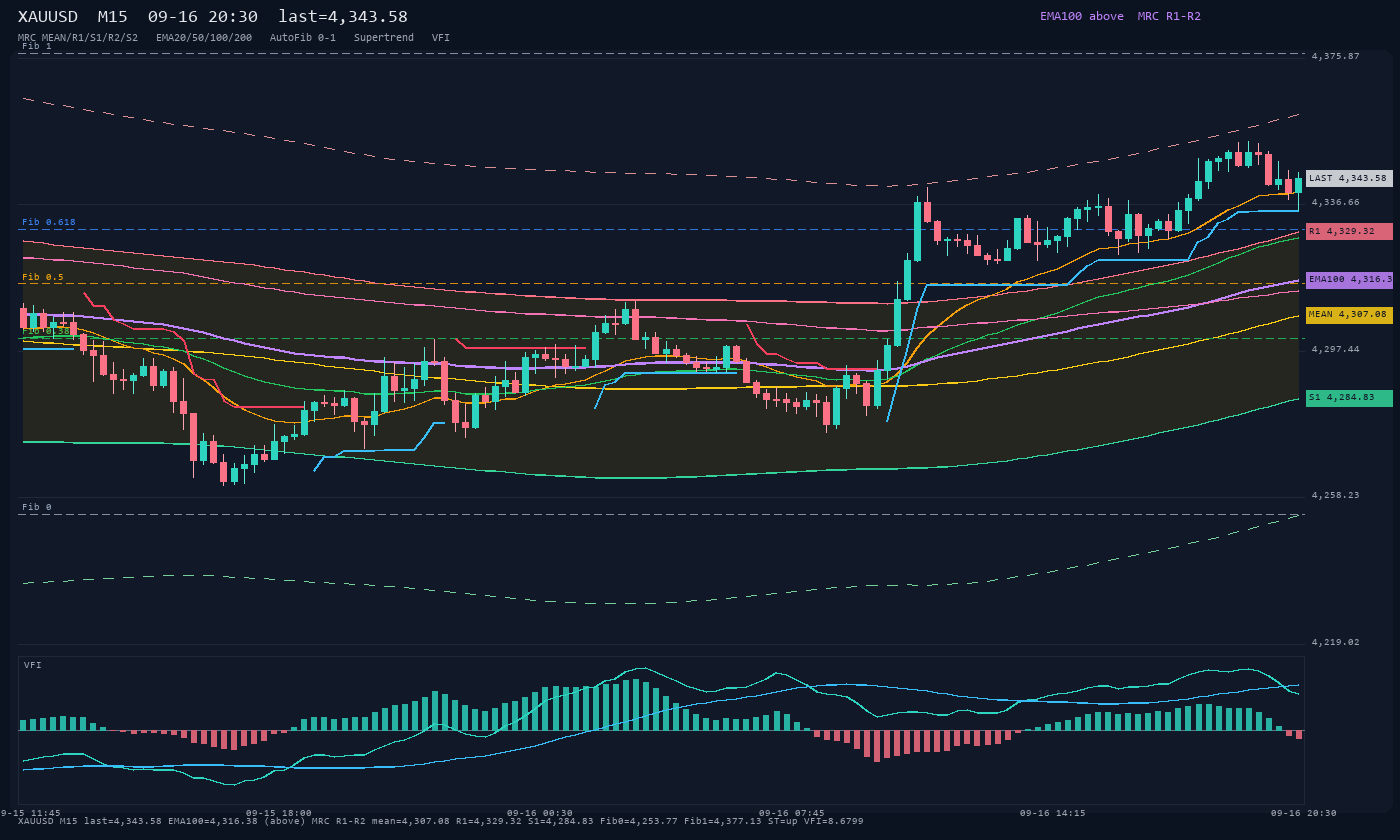Screen dimensions: 1400x840
Task: Click the 'EMA100 above' status text
Action: tap(1082, 16)
